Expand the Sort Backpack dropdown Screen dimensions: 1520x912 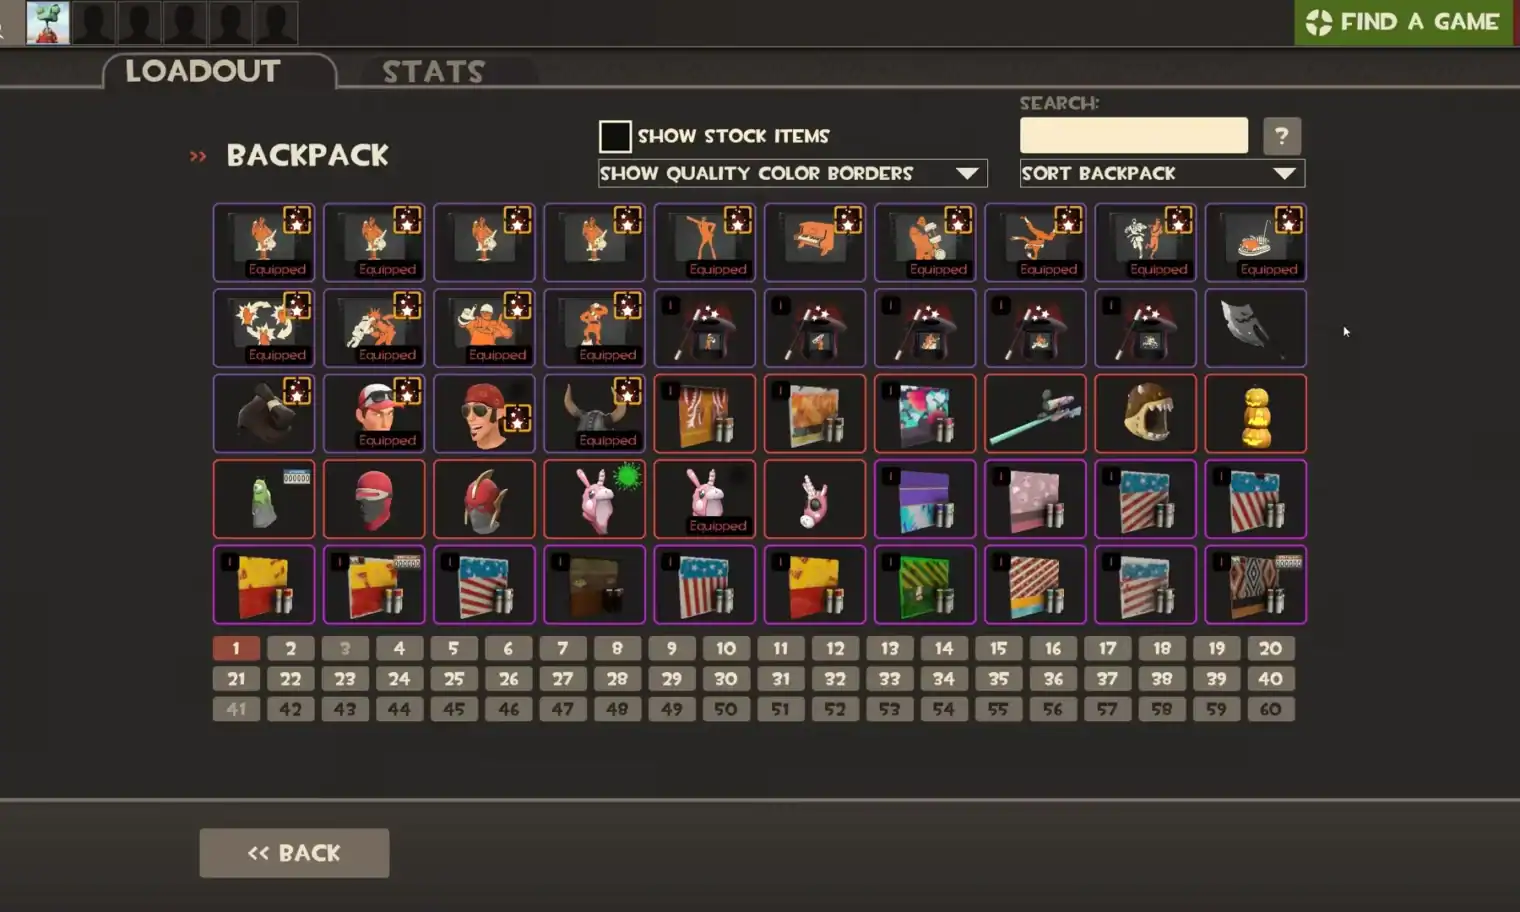pos(1162,173)
